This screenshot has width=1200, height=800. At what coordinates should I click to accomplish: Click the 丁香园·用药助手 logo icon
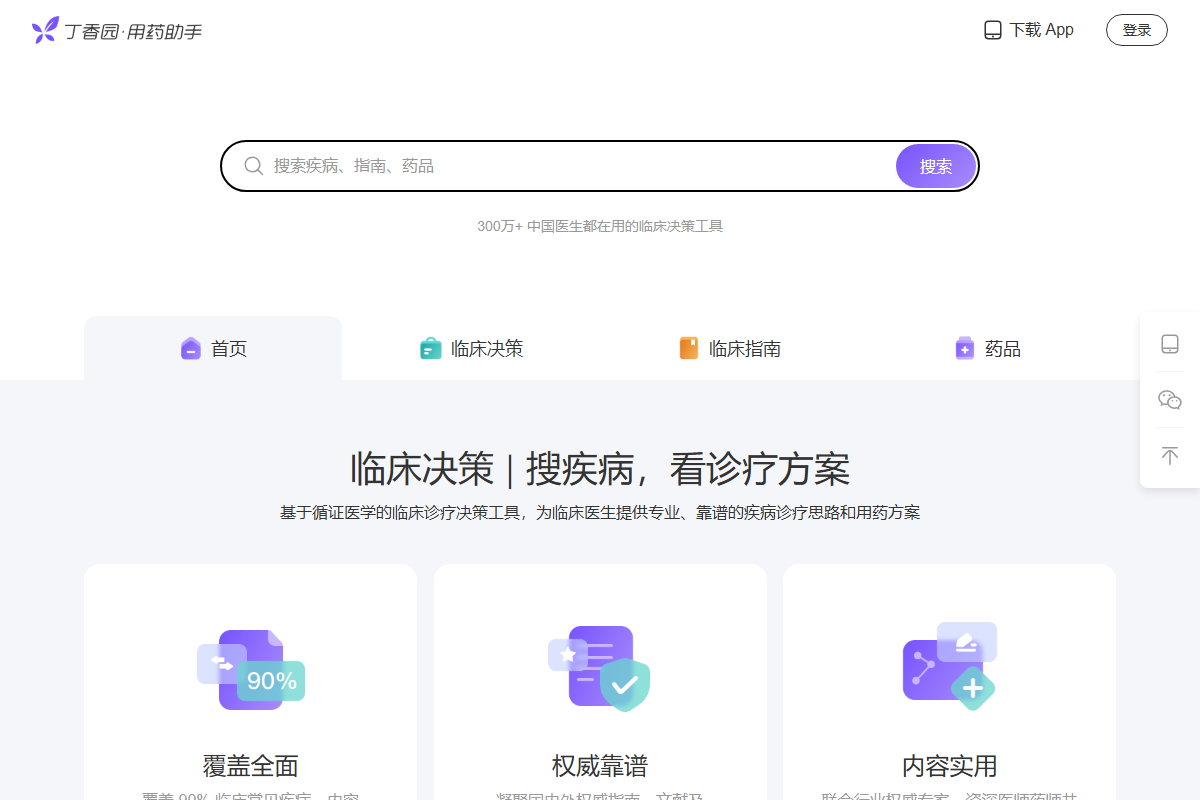42,30
